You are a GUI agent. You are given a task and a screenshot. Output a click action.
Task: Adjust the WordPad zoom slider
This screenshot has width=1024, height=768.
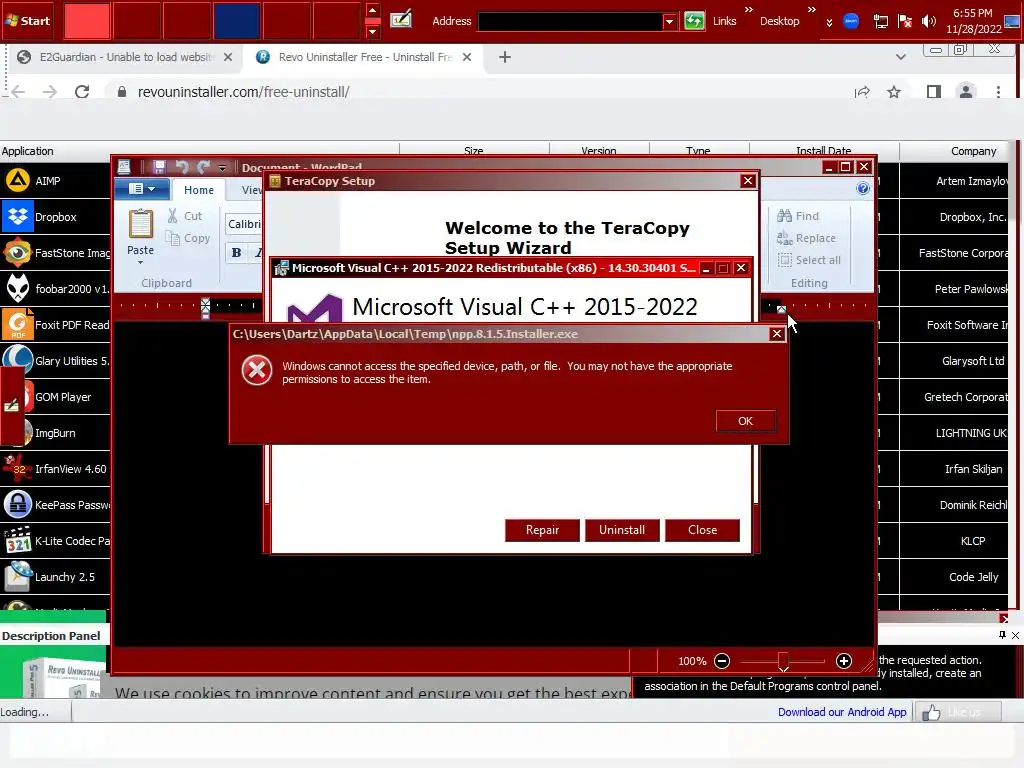783,662
